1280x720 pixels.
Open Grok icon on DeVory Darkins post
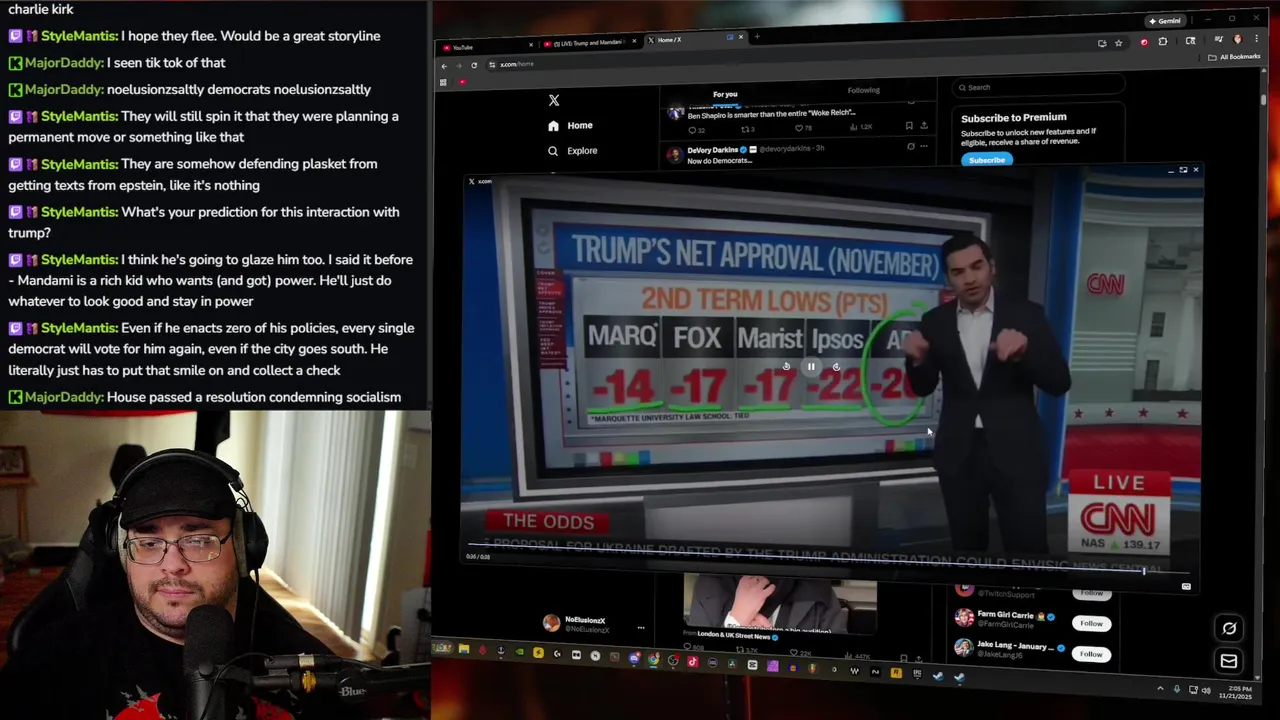coord(910,146)
